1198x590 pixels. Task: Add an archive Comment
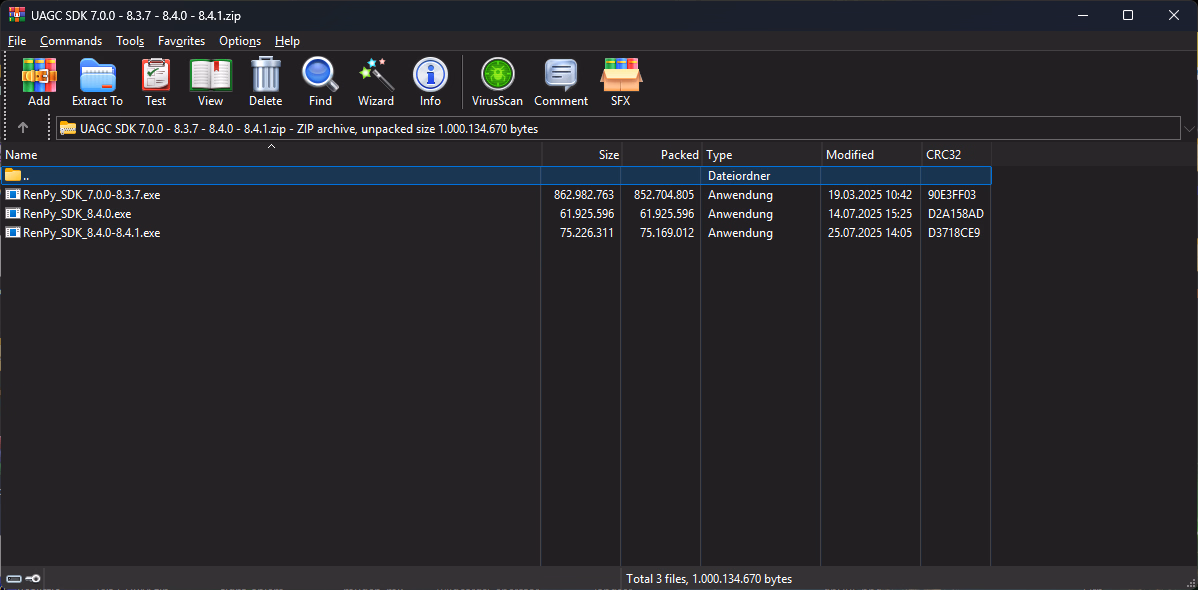click(561, 81)
